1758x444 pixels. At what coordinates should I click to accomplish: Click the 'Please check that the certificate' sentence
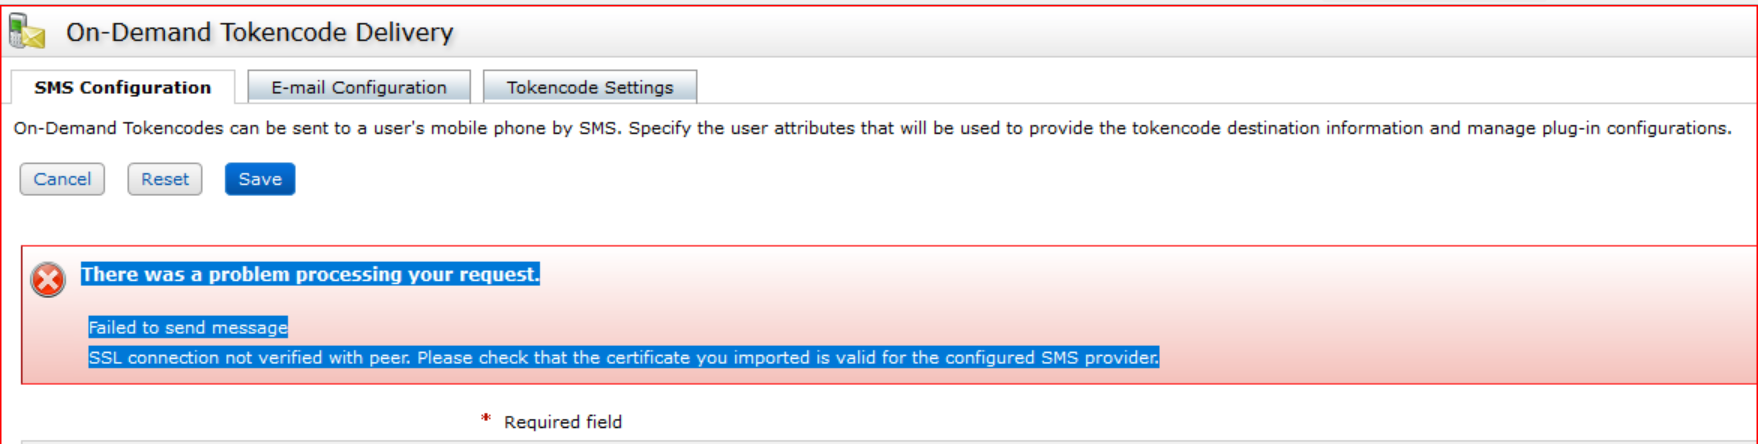(620, 357)
